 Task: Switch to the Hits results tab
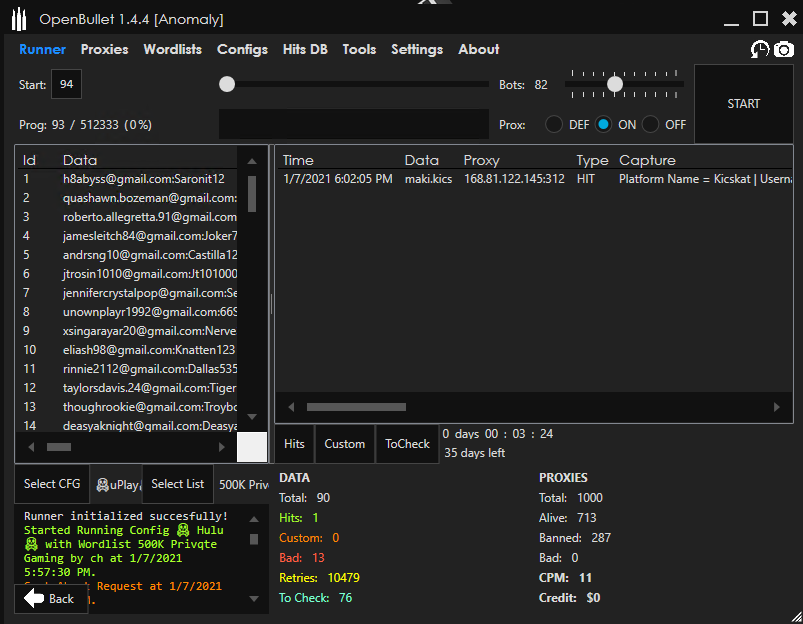[294, 443]
